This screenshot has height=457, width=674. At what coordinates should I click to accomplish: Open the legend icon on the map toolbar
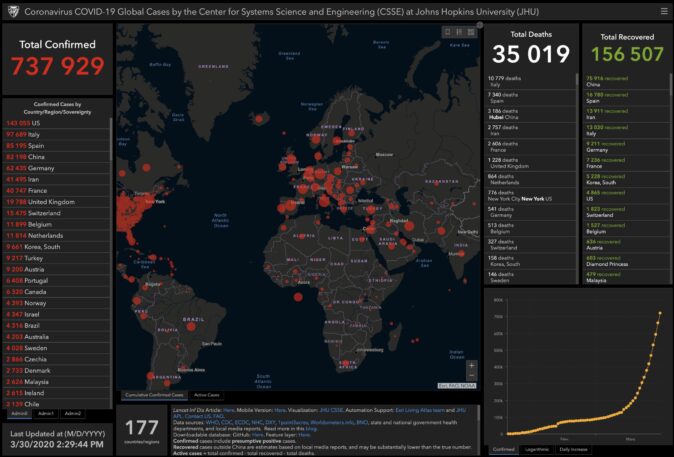(460, 32)
